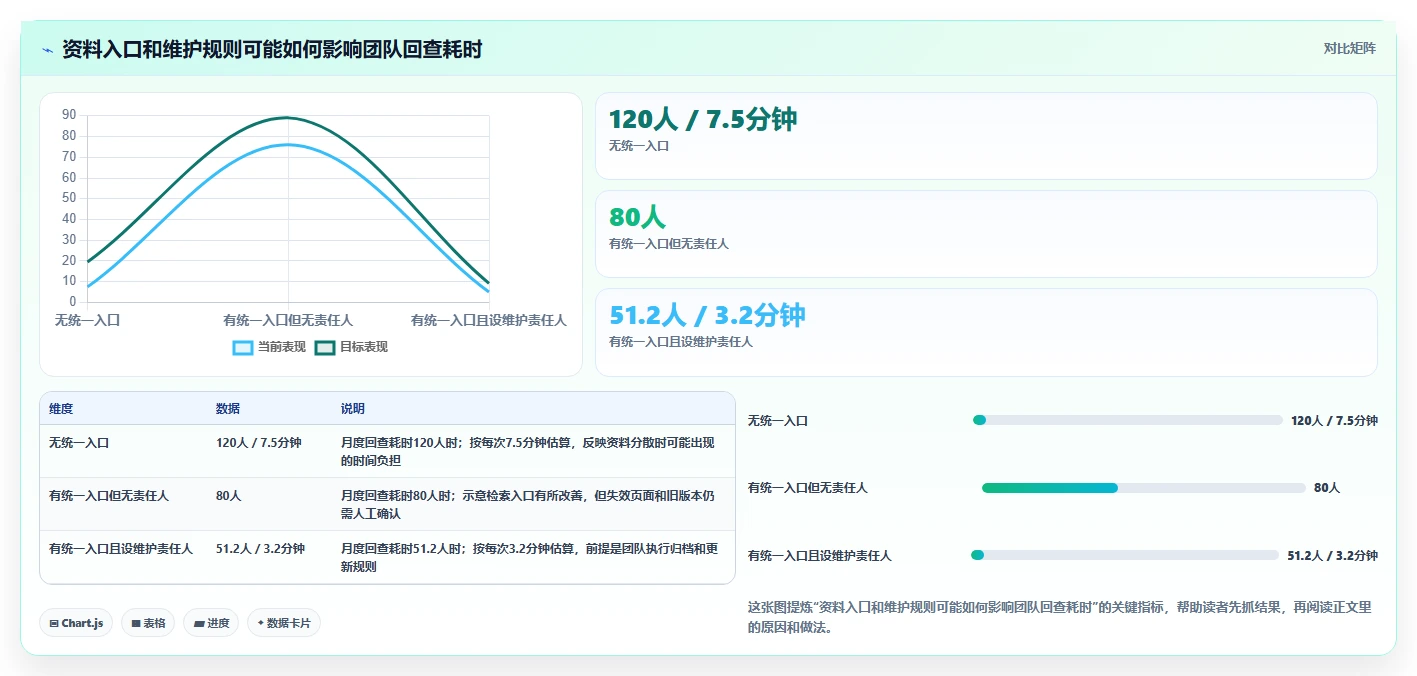The image size is (1417, 676).
Task: Click progress row label 有统一入口但无责任人
Action: (x=808, y=488)
